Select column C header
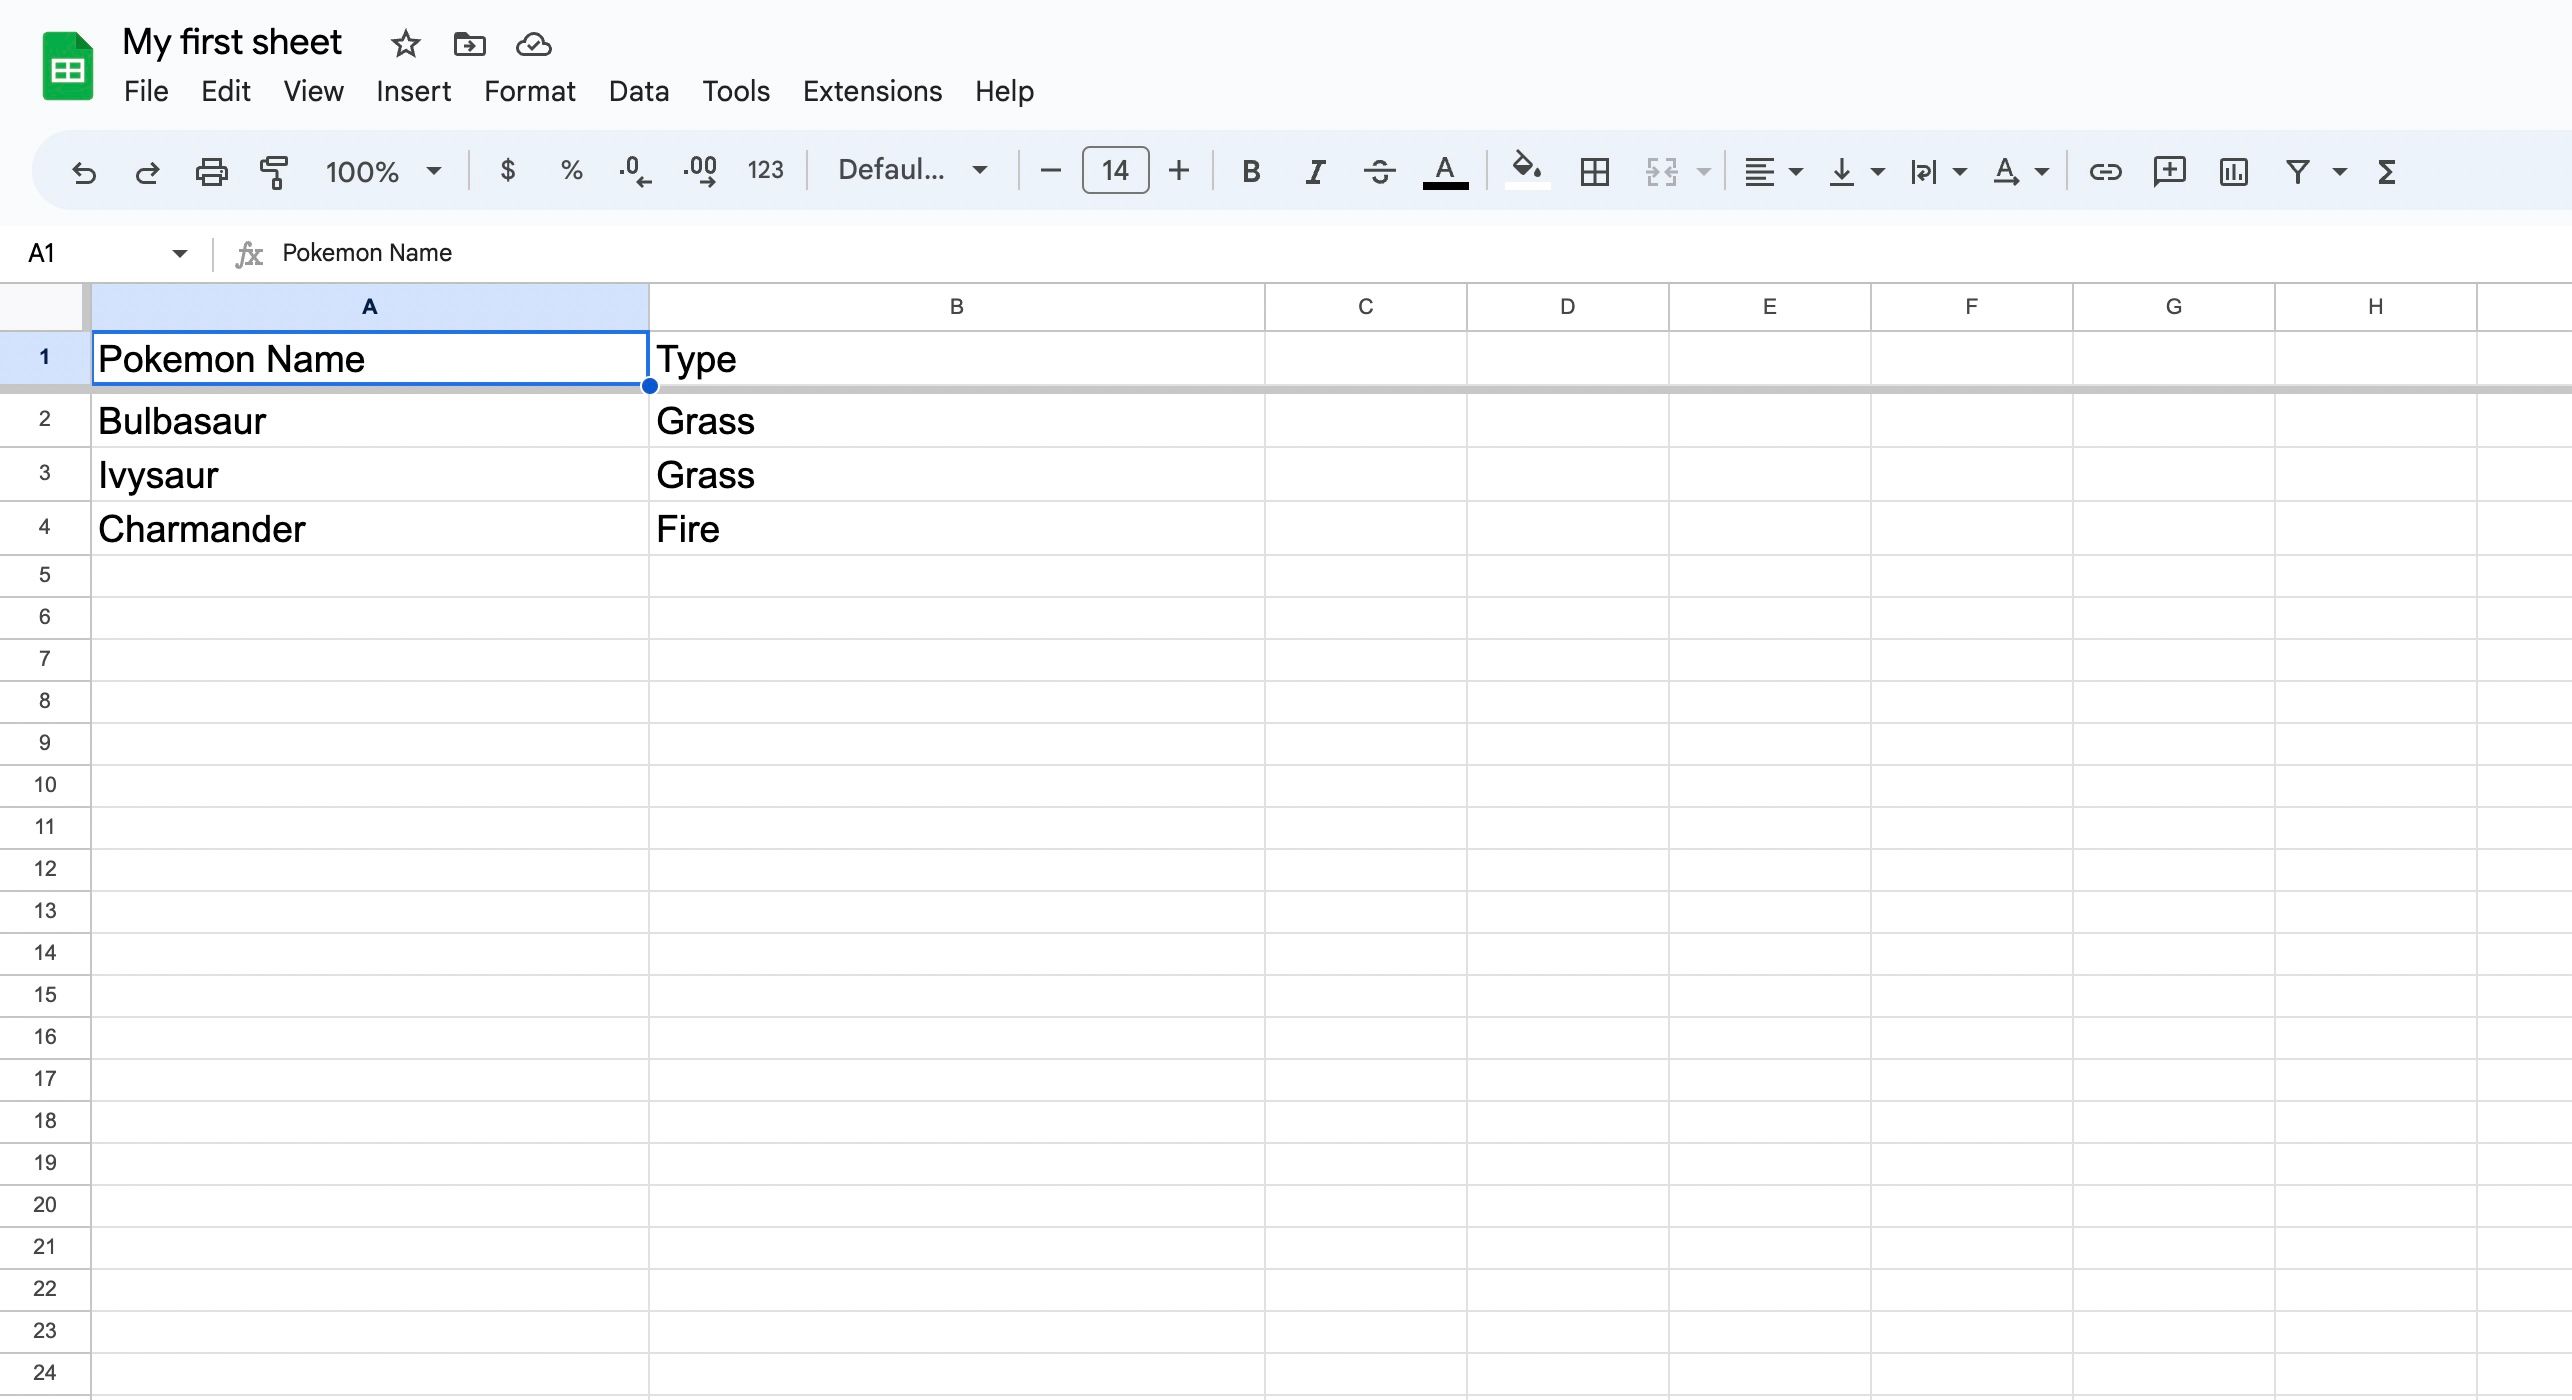The image size is (2572, 1400). point(1366,307)
